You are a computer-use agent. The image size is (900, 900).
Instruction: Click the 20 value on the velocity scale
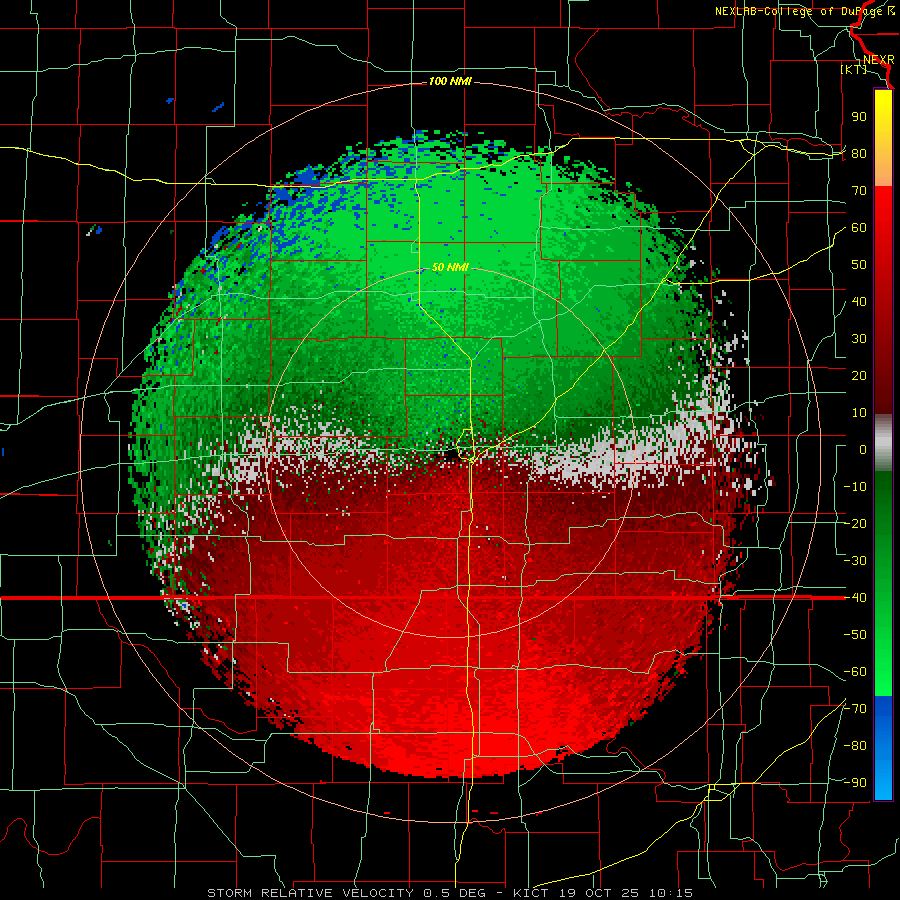point(859,376)
